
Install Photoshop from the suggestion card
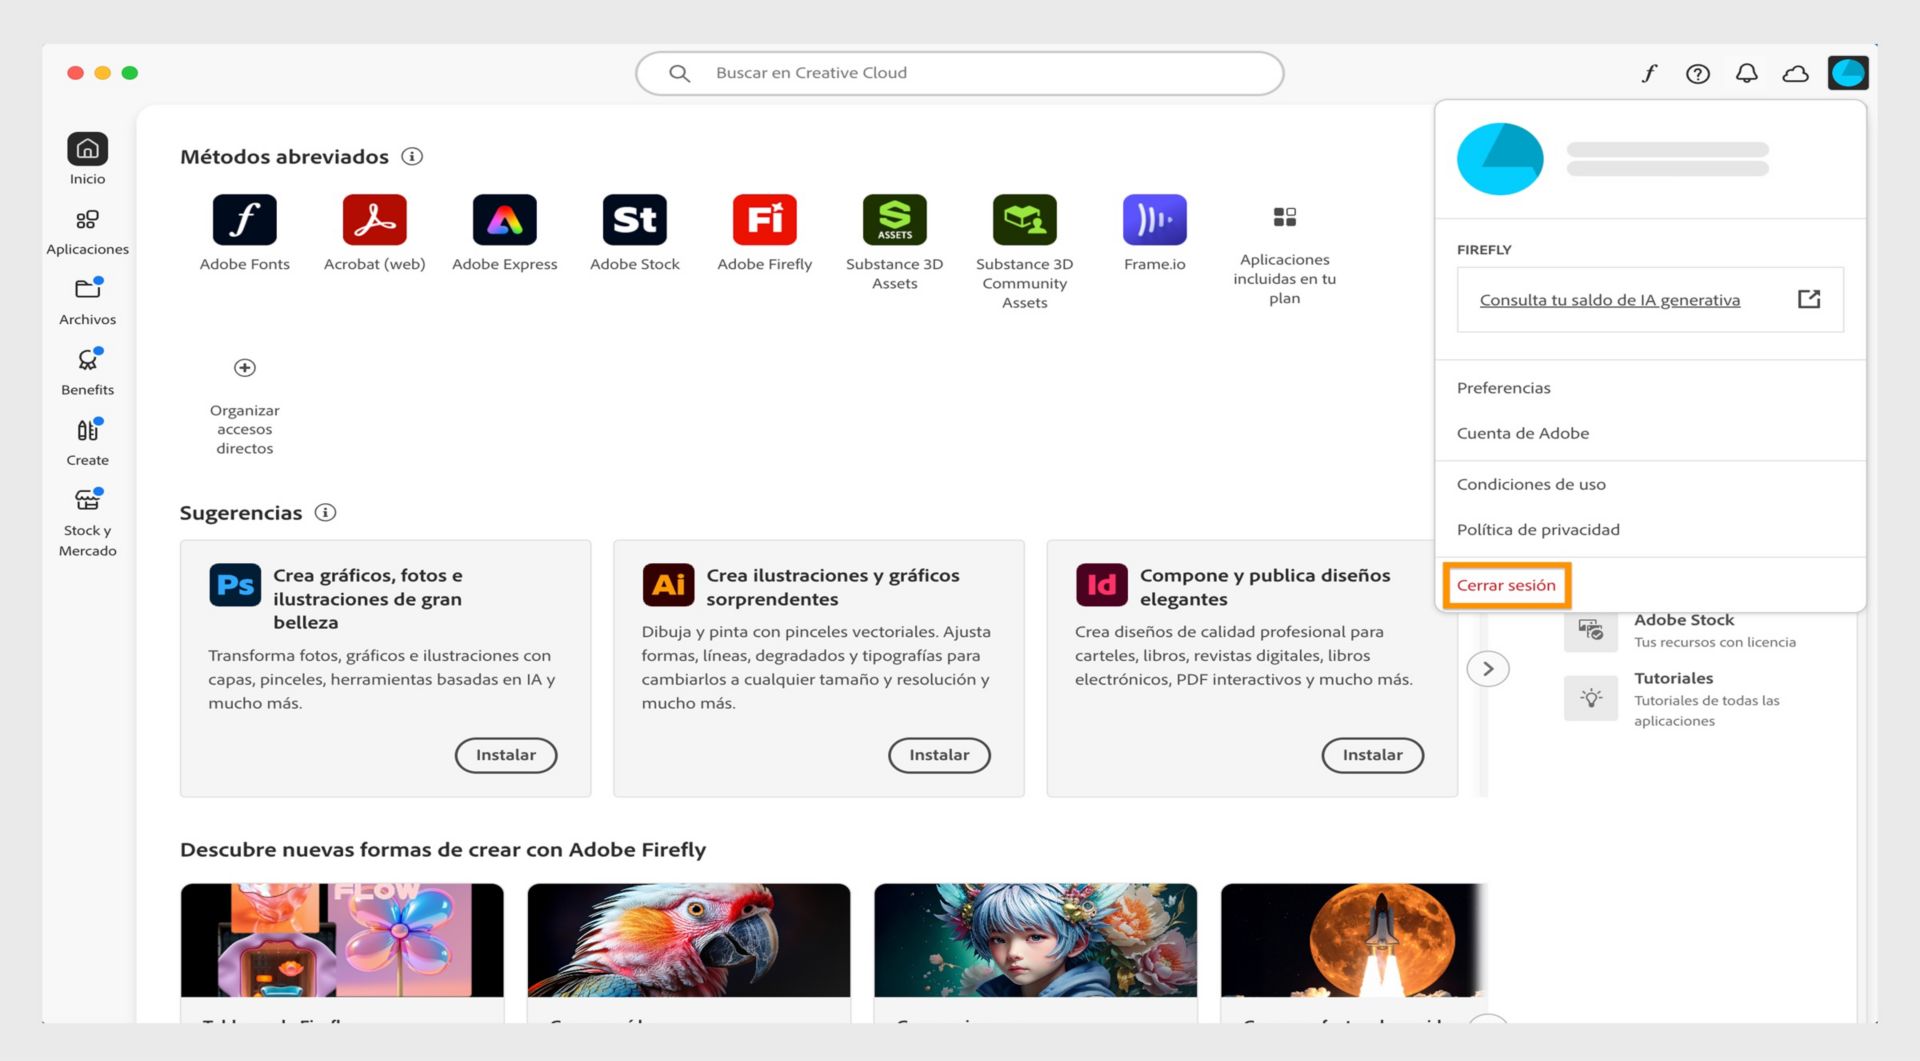[506, 755]
